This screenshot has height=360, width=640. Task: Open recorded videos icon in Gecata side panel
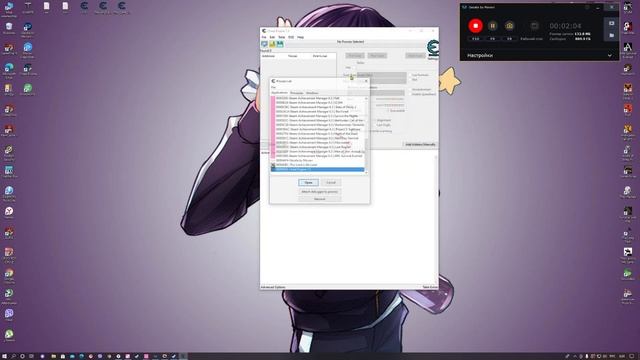[611, 24]
